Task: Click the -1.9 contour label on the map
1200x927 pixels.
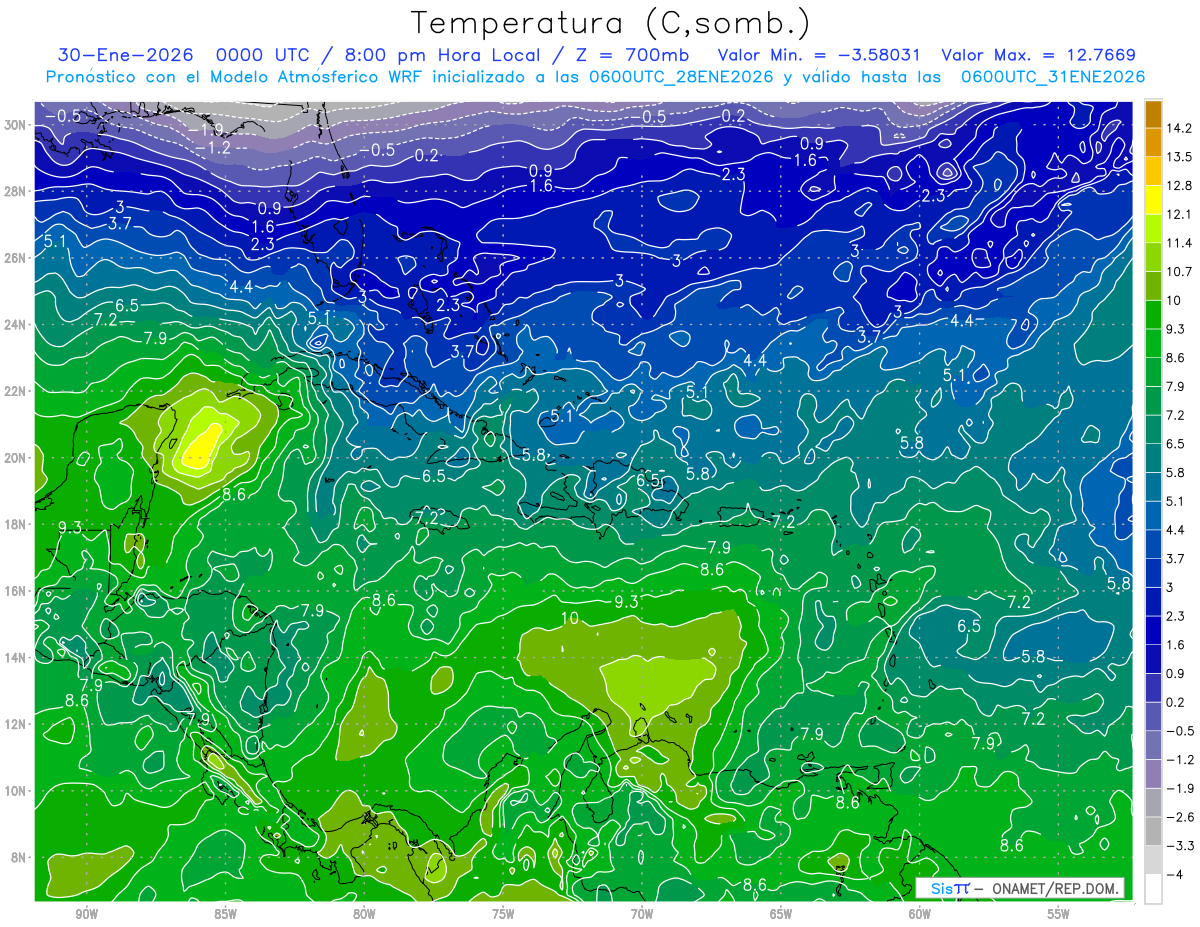Action: (x=207, y=131)
